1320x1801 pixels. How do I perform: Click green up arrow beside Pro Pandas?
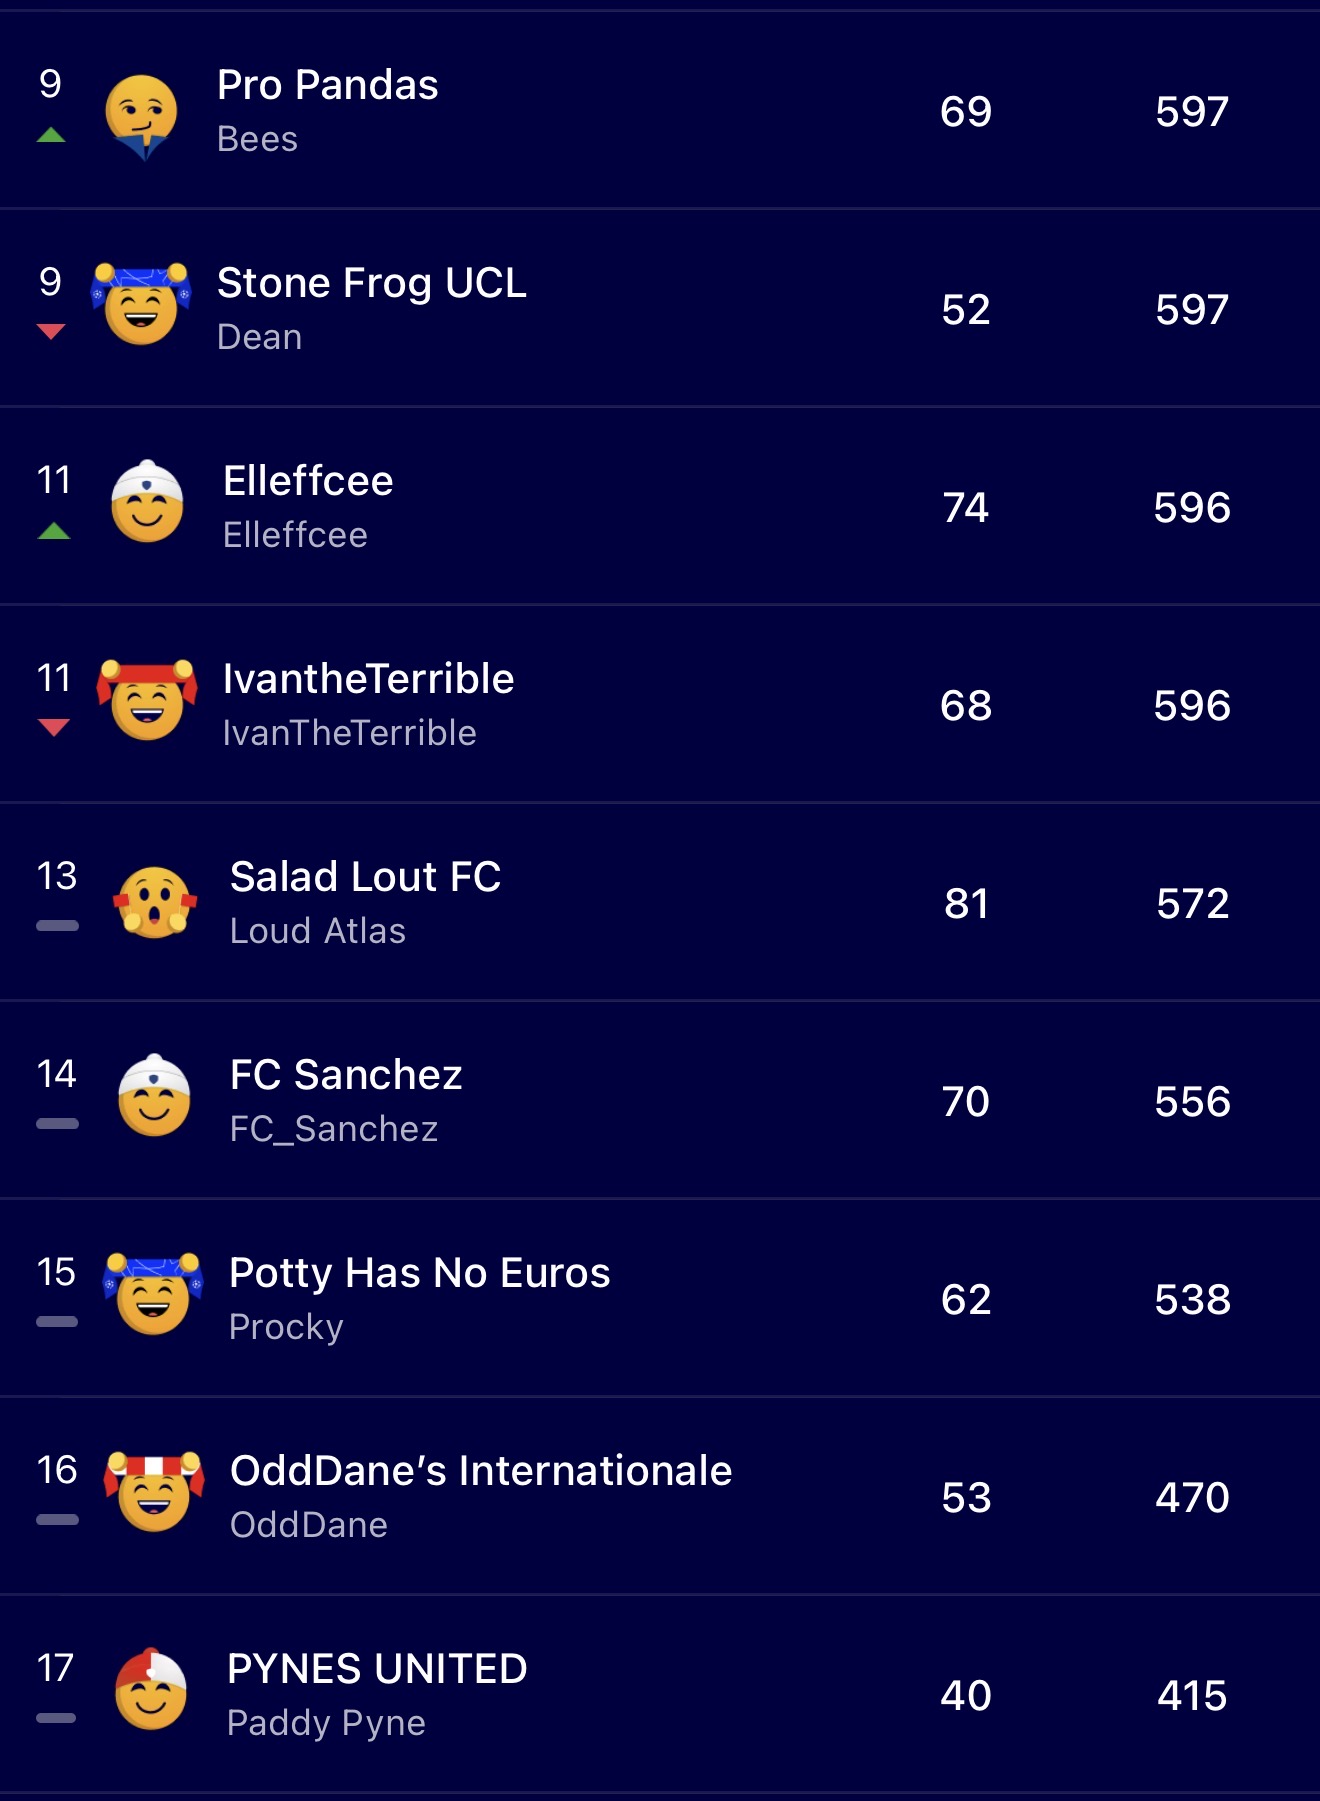tap(51, 136)
